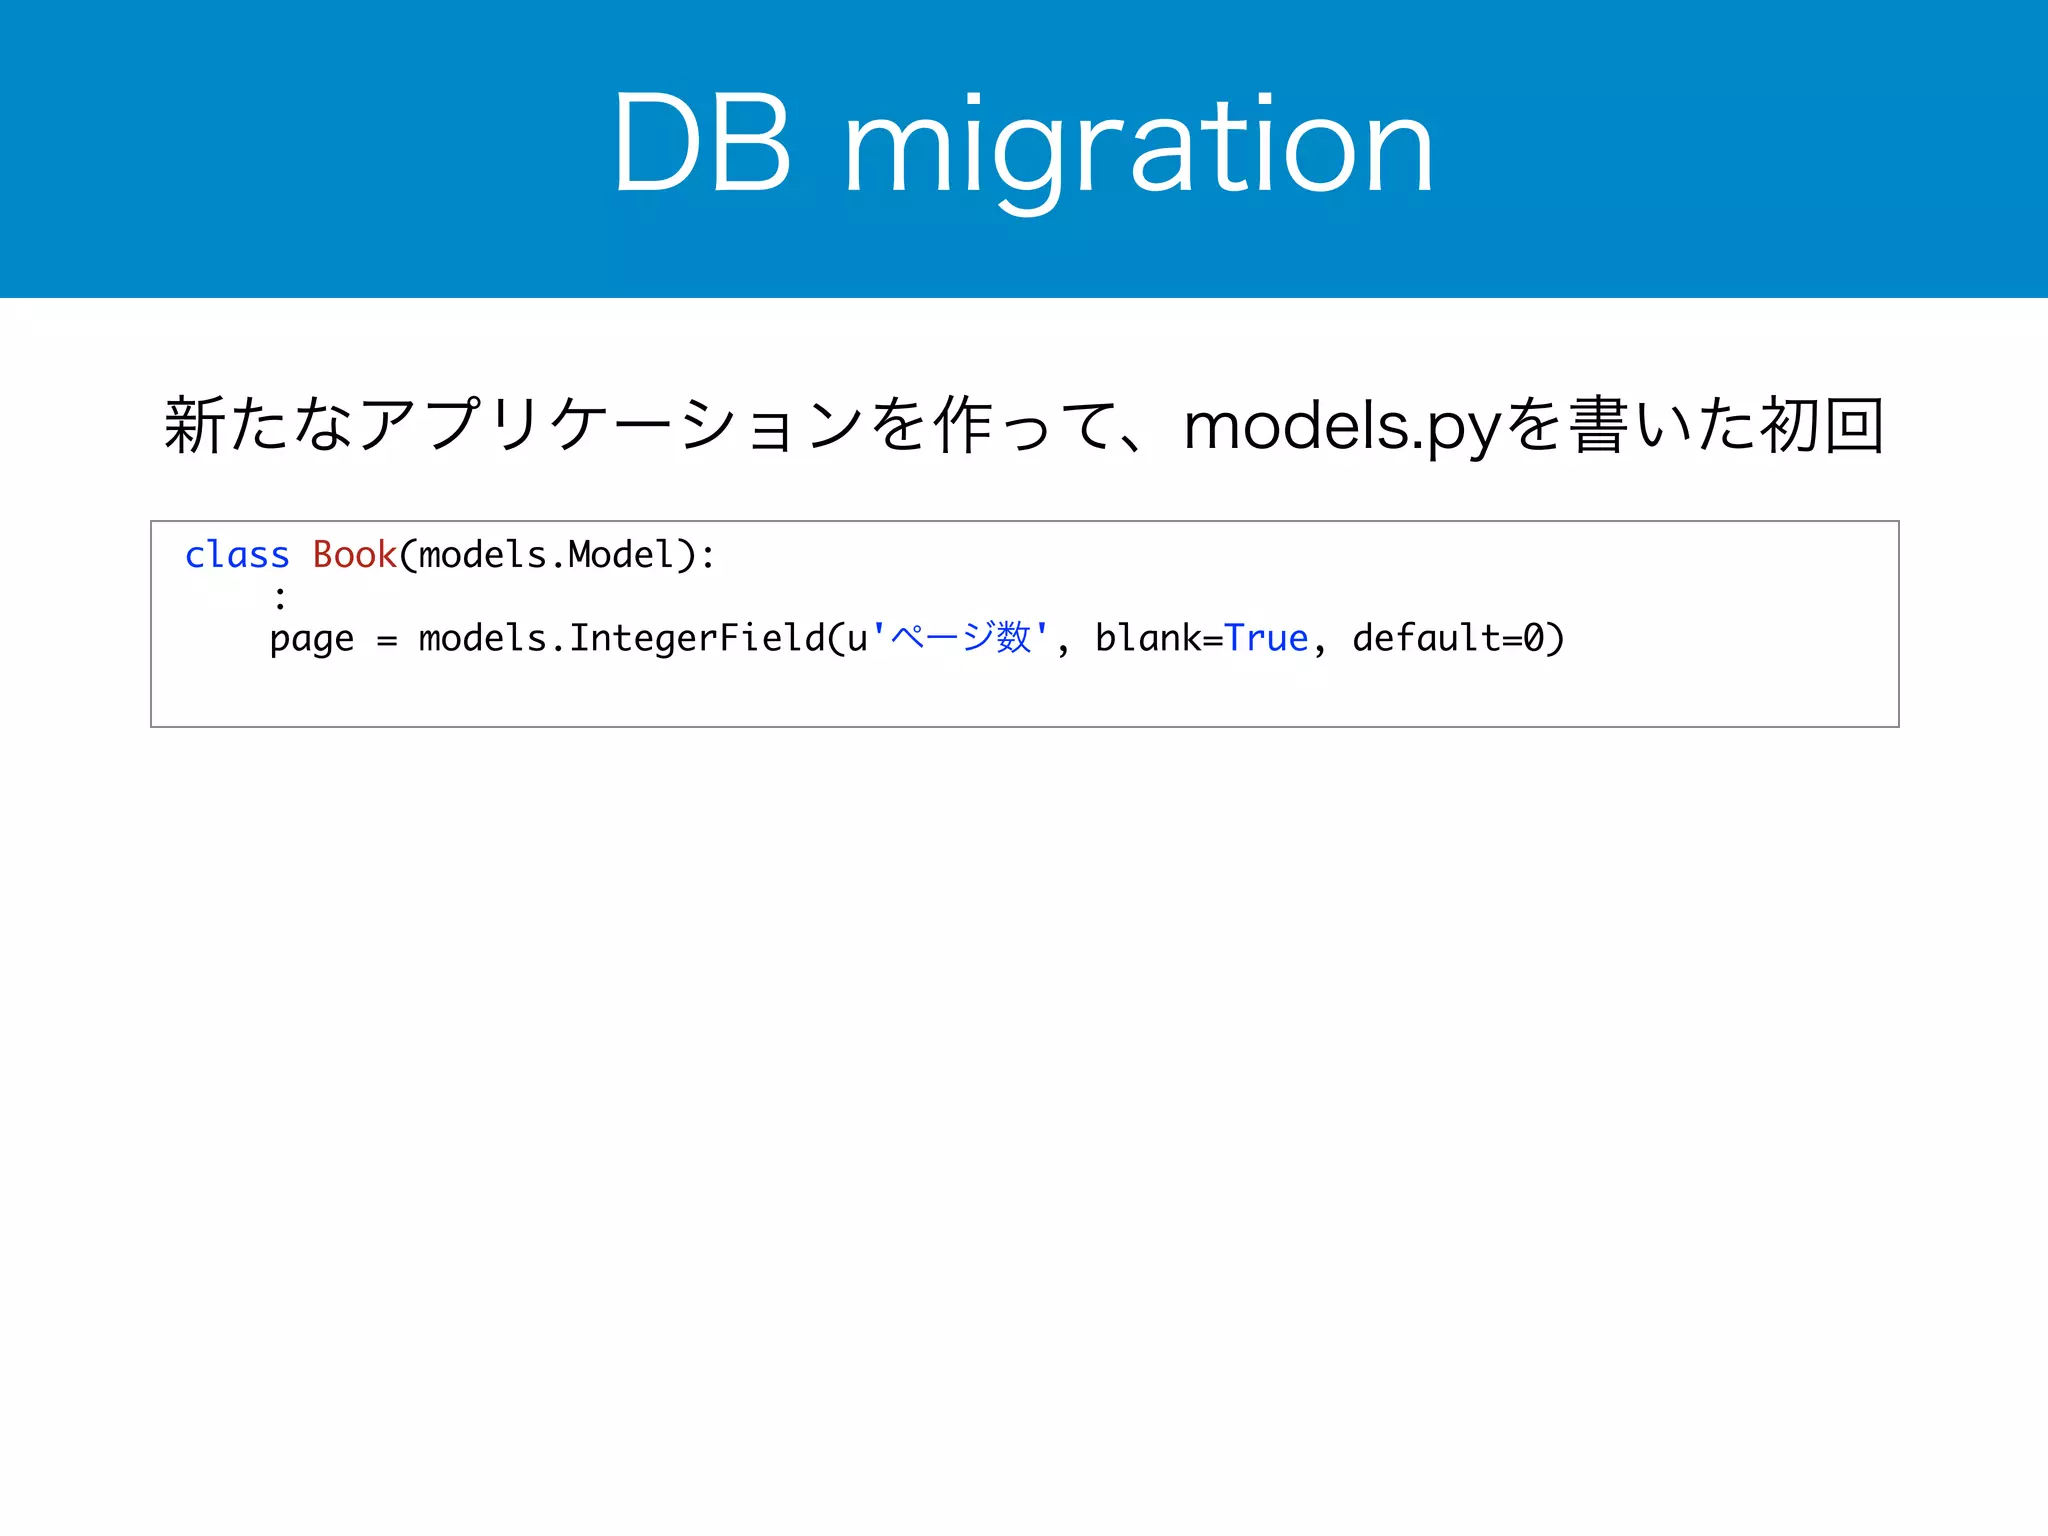Click the 'blank=True' argument

1201,638
